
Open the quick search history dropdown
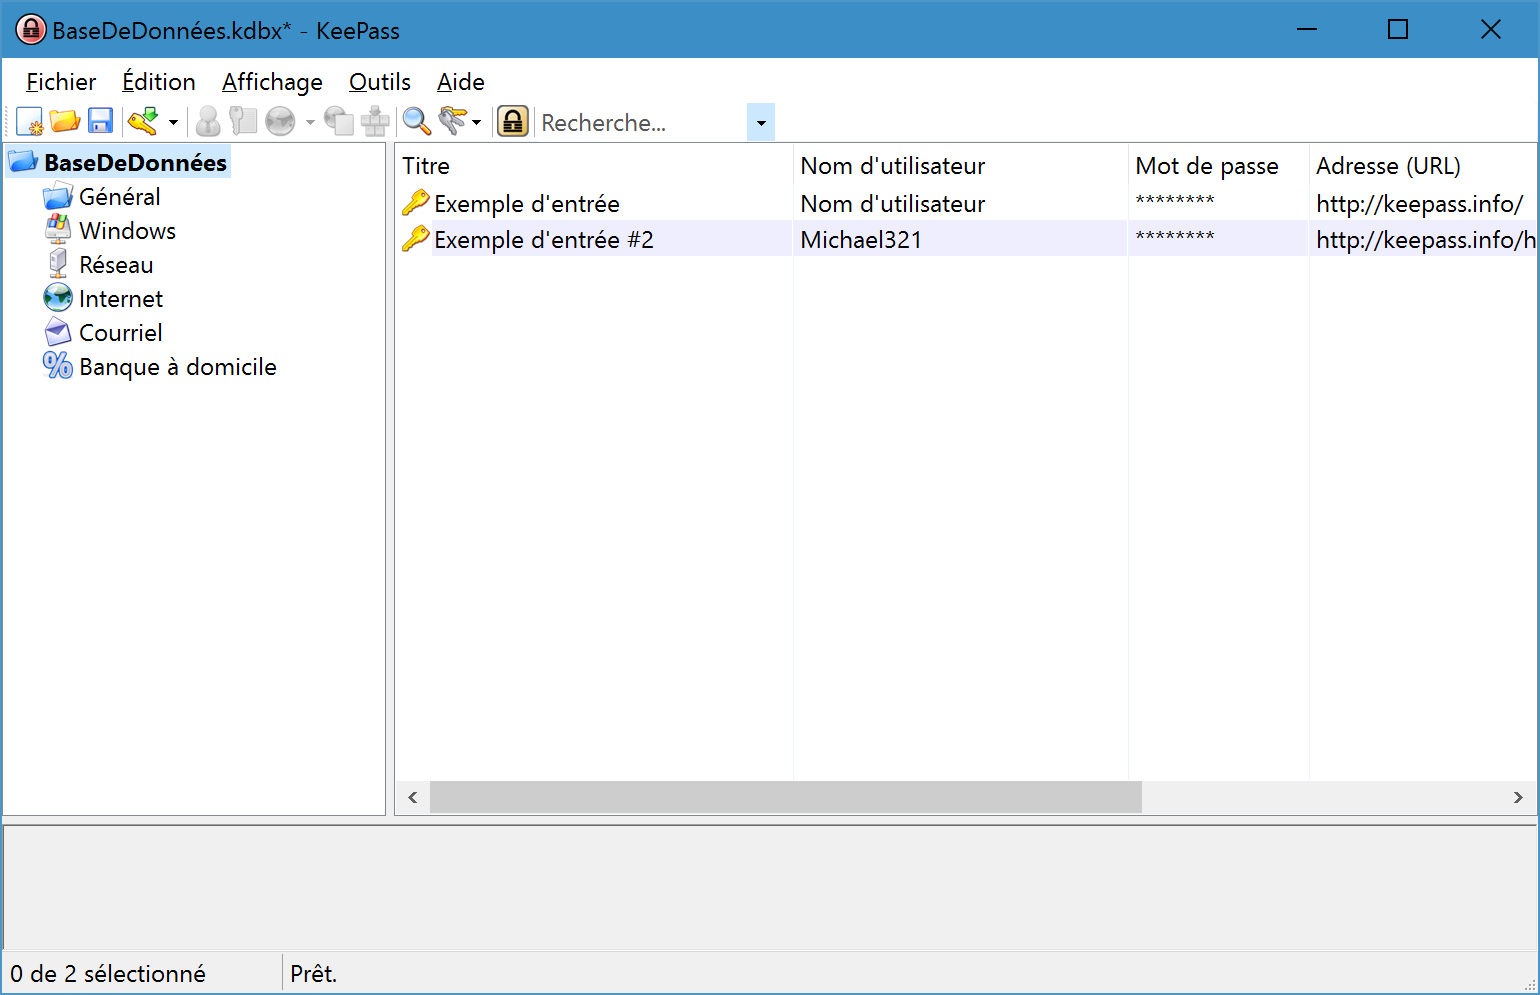pos(761,122)
